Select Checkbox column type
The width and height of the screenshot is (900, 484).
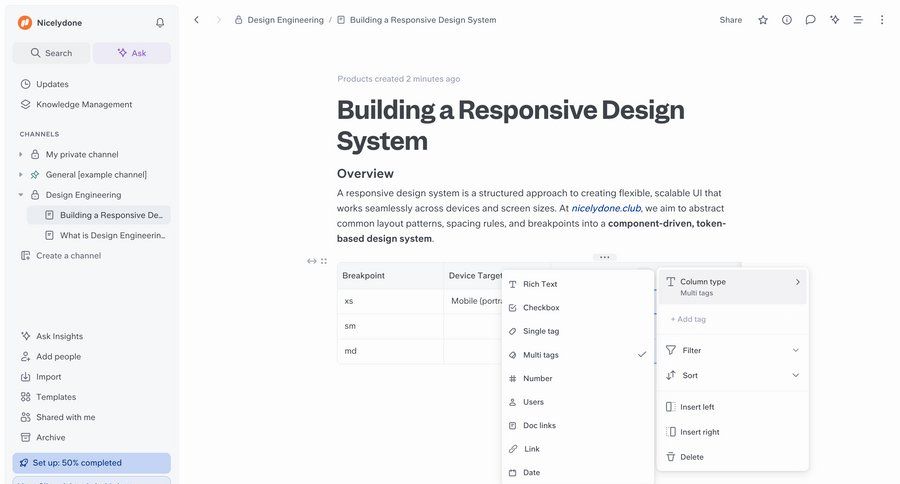tap(540, 308)
